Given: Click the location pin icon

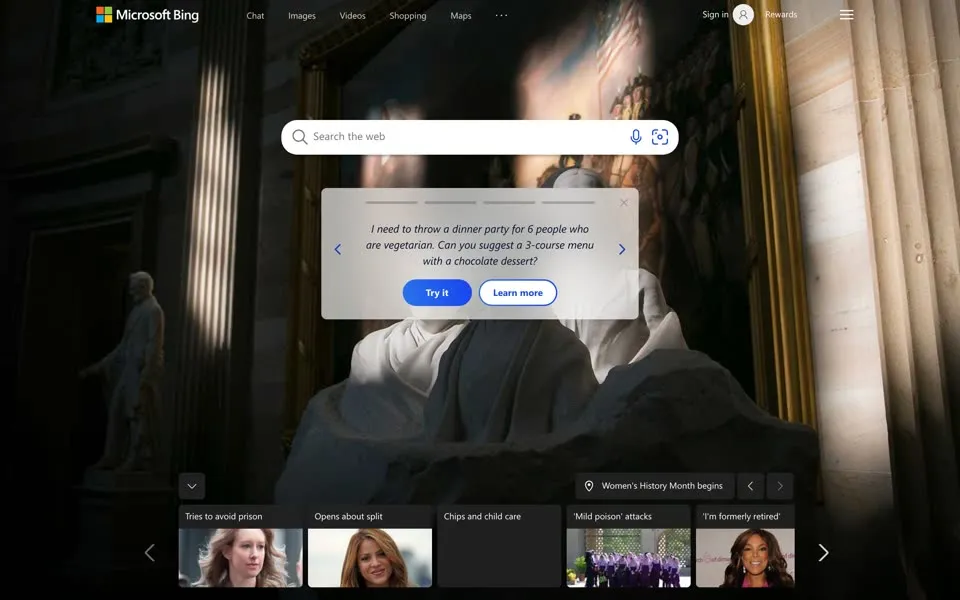Looking at the screenshot, I should (588, 486).
